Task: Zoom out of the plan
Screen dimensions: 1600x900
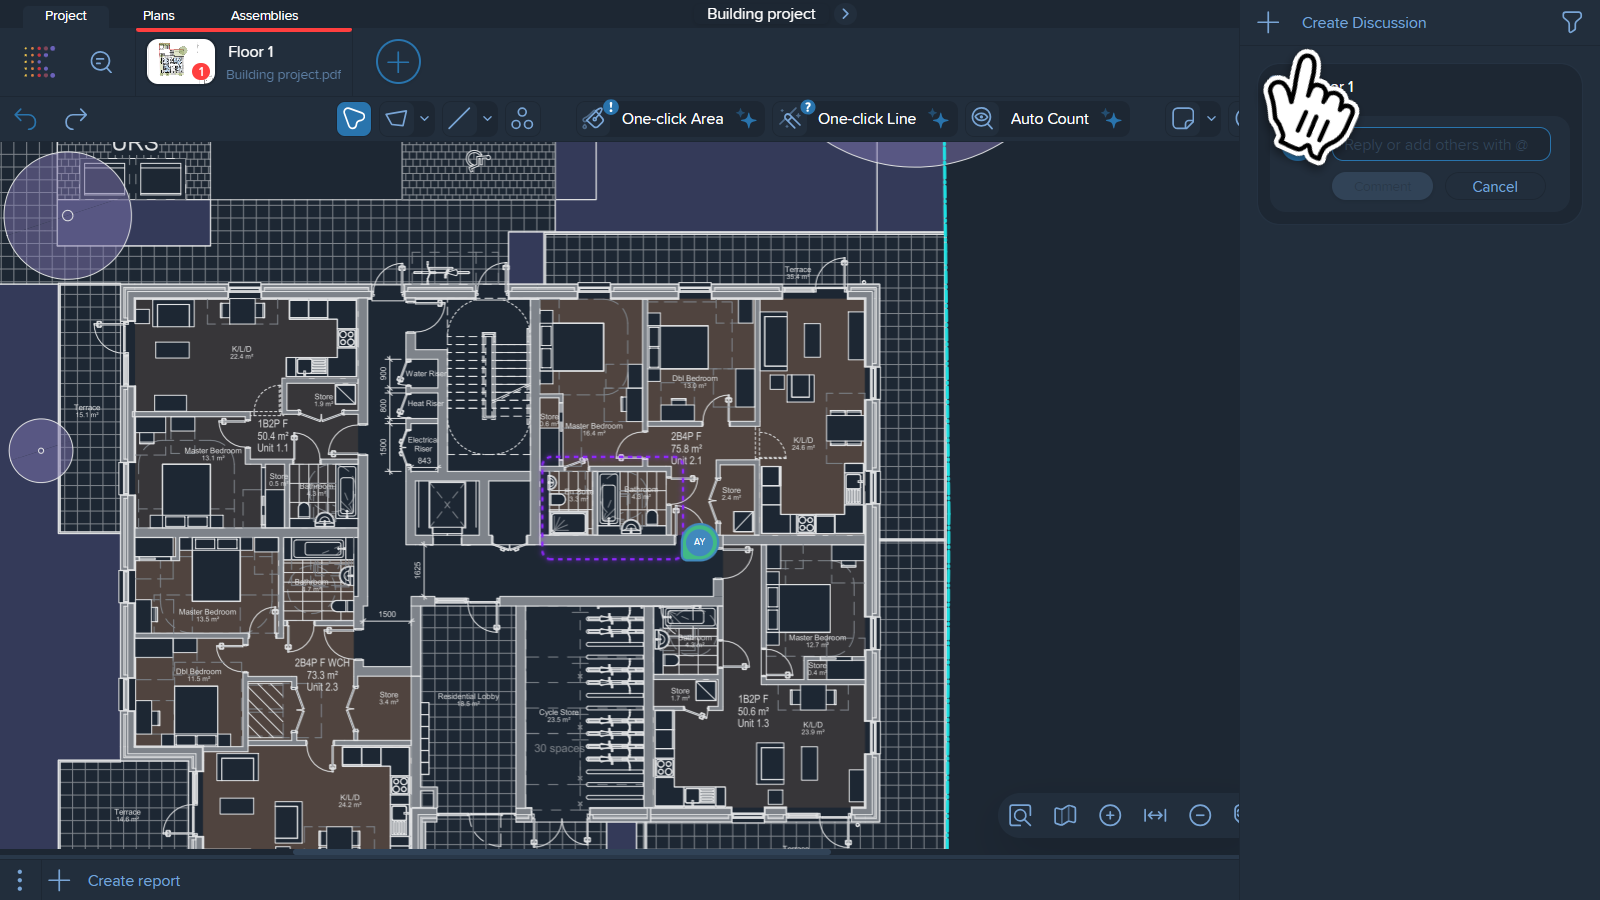Action: (x=1200, y=816)
